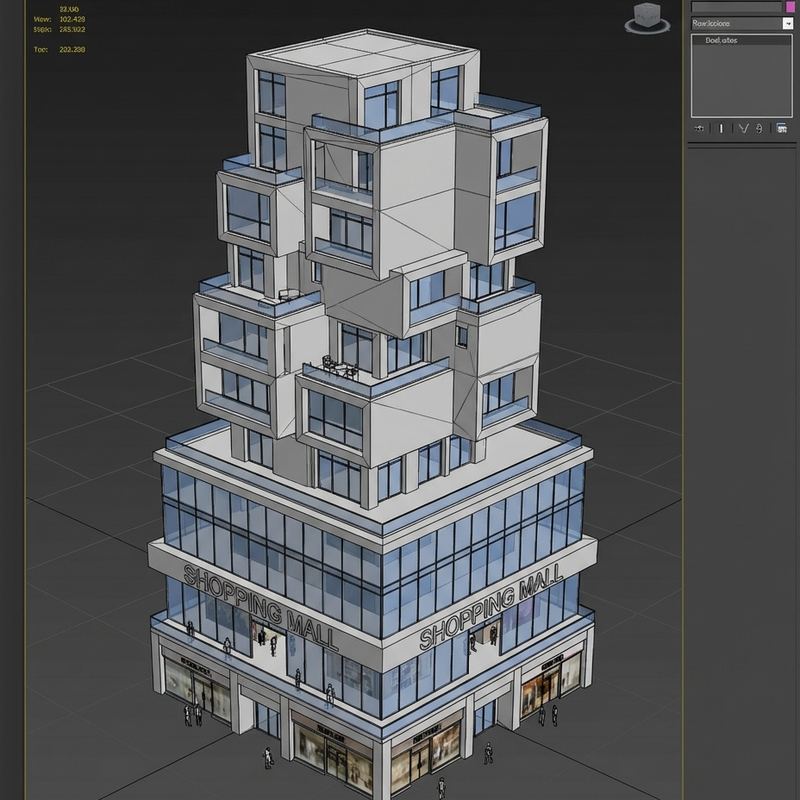The width and height of the screenshot is (800, 800).
Task: Click the 202.238 statistic value in viewport
Action: (x=72, y=49)
